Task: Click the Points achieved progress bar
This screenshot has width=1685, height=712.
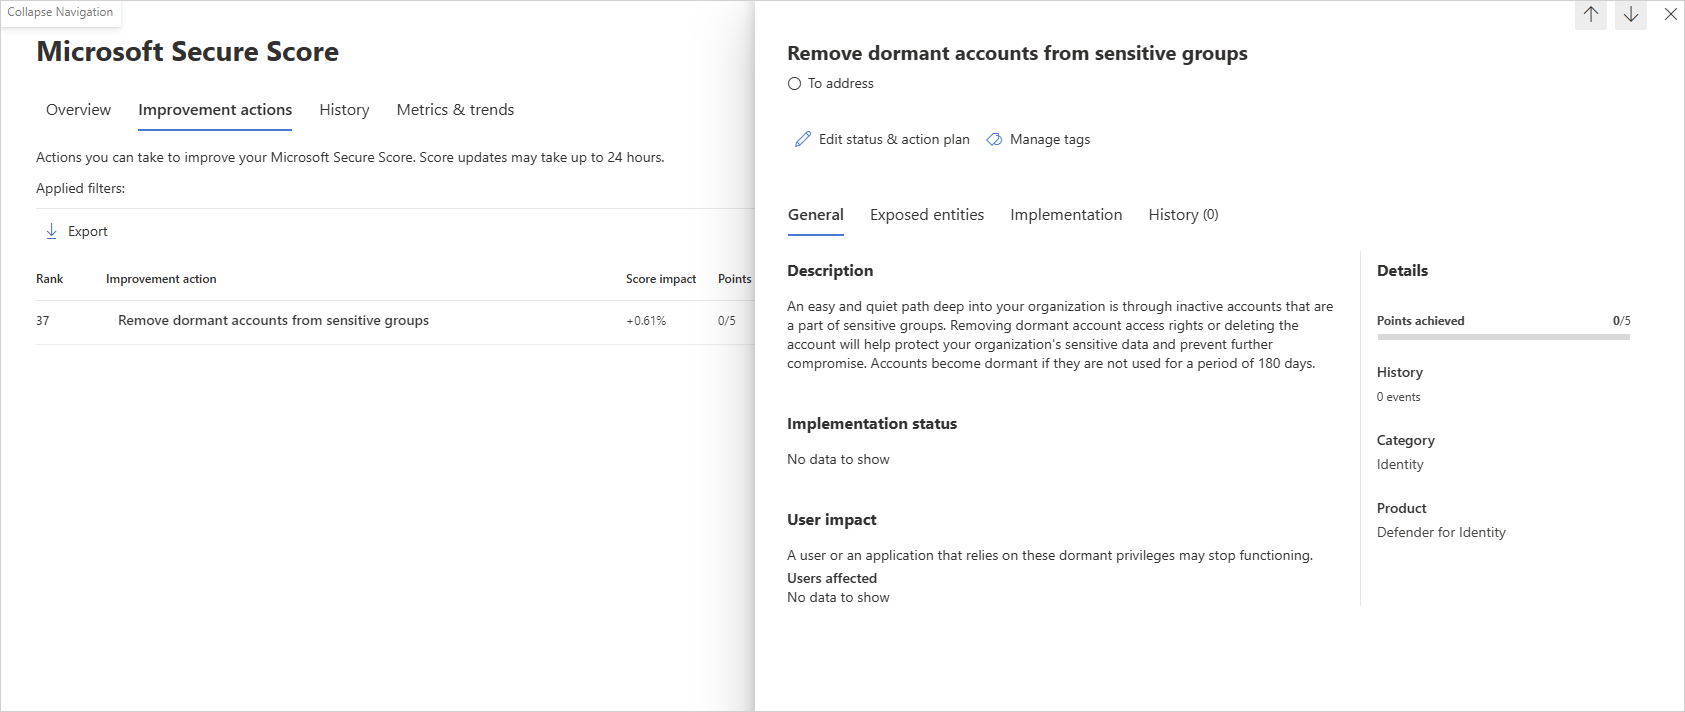Action: point(1502,337)
